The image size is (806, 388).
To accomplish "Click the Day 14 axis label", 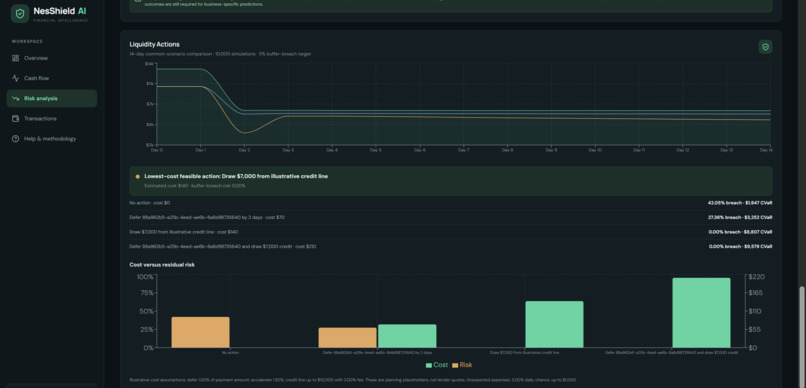I will [766, 150].
